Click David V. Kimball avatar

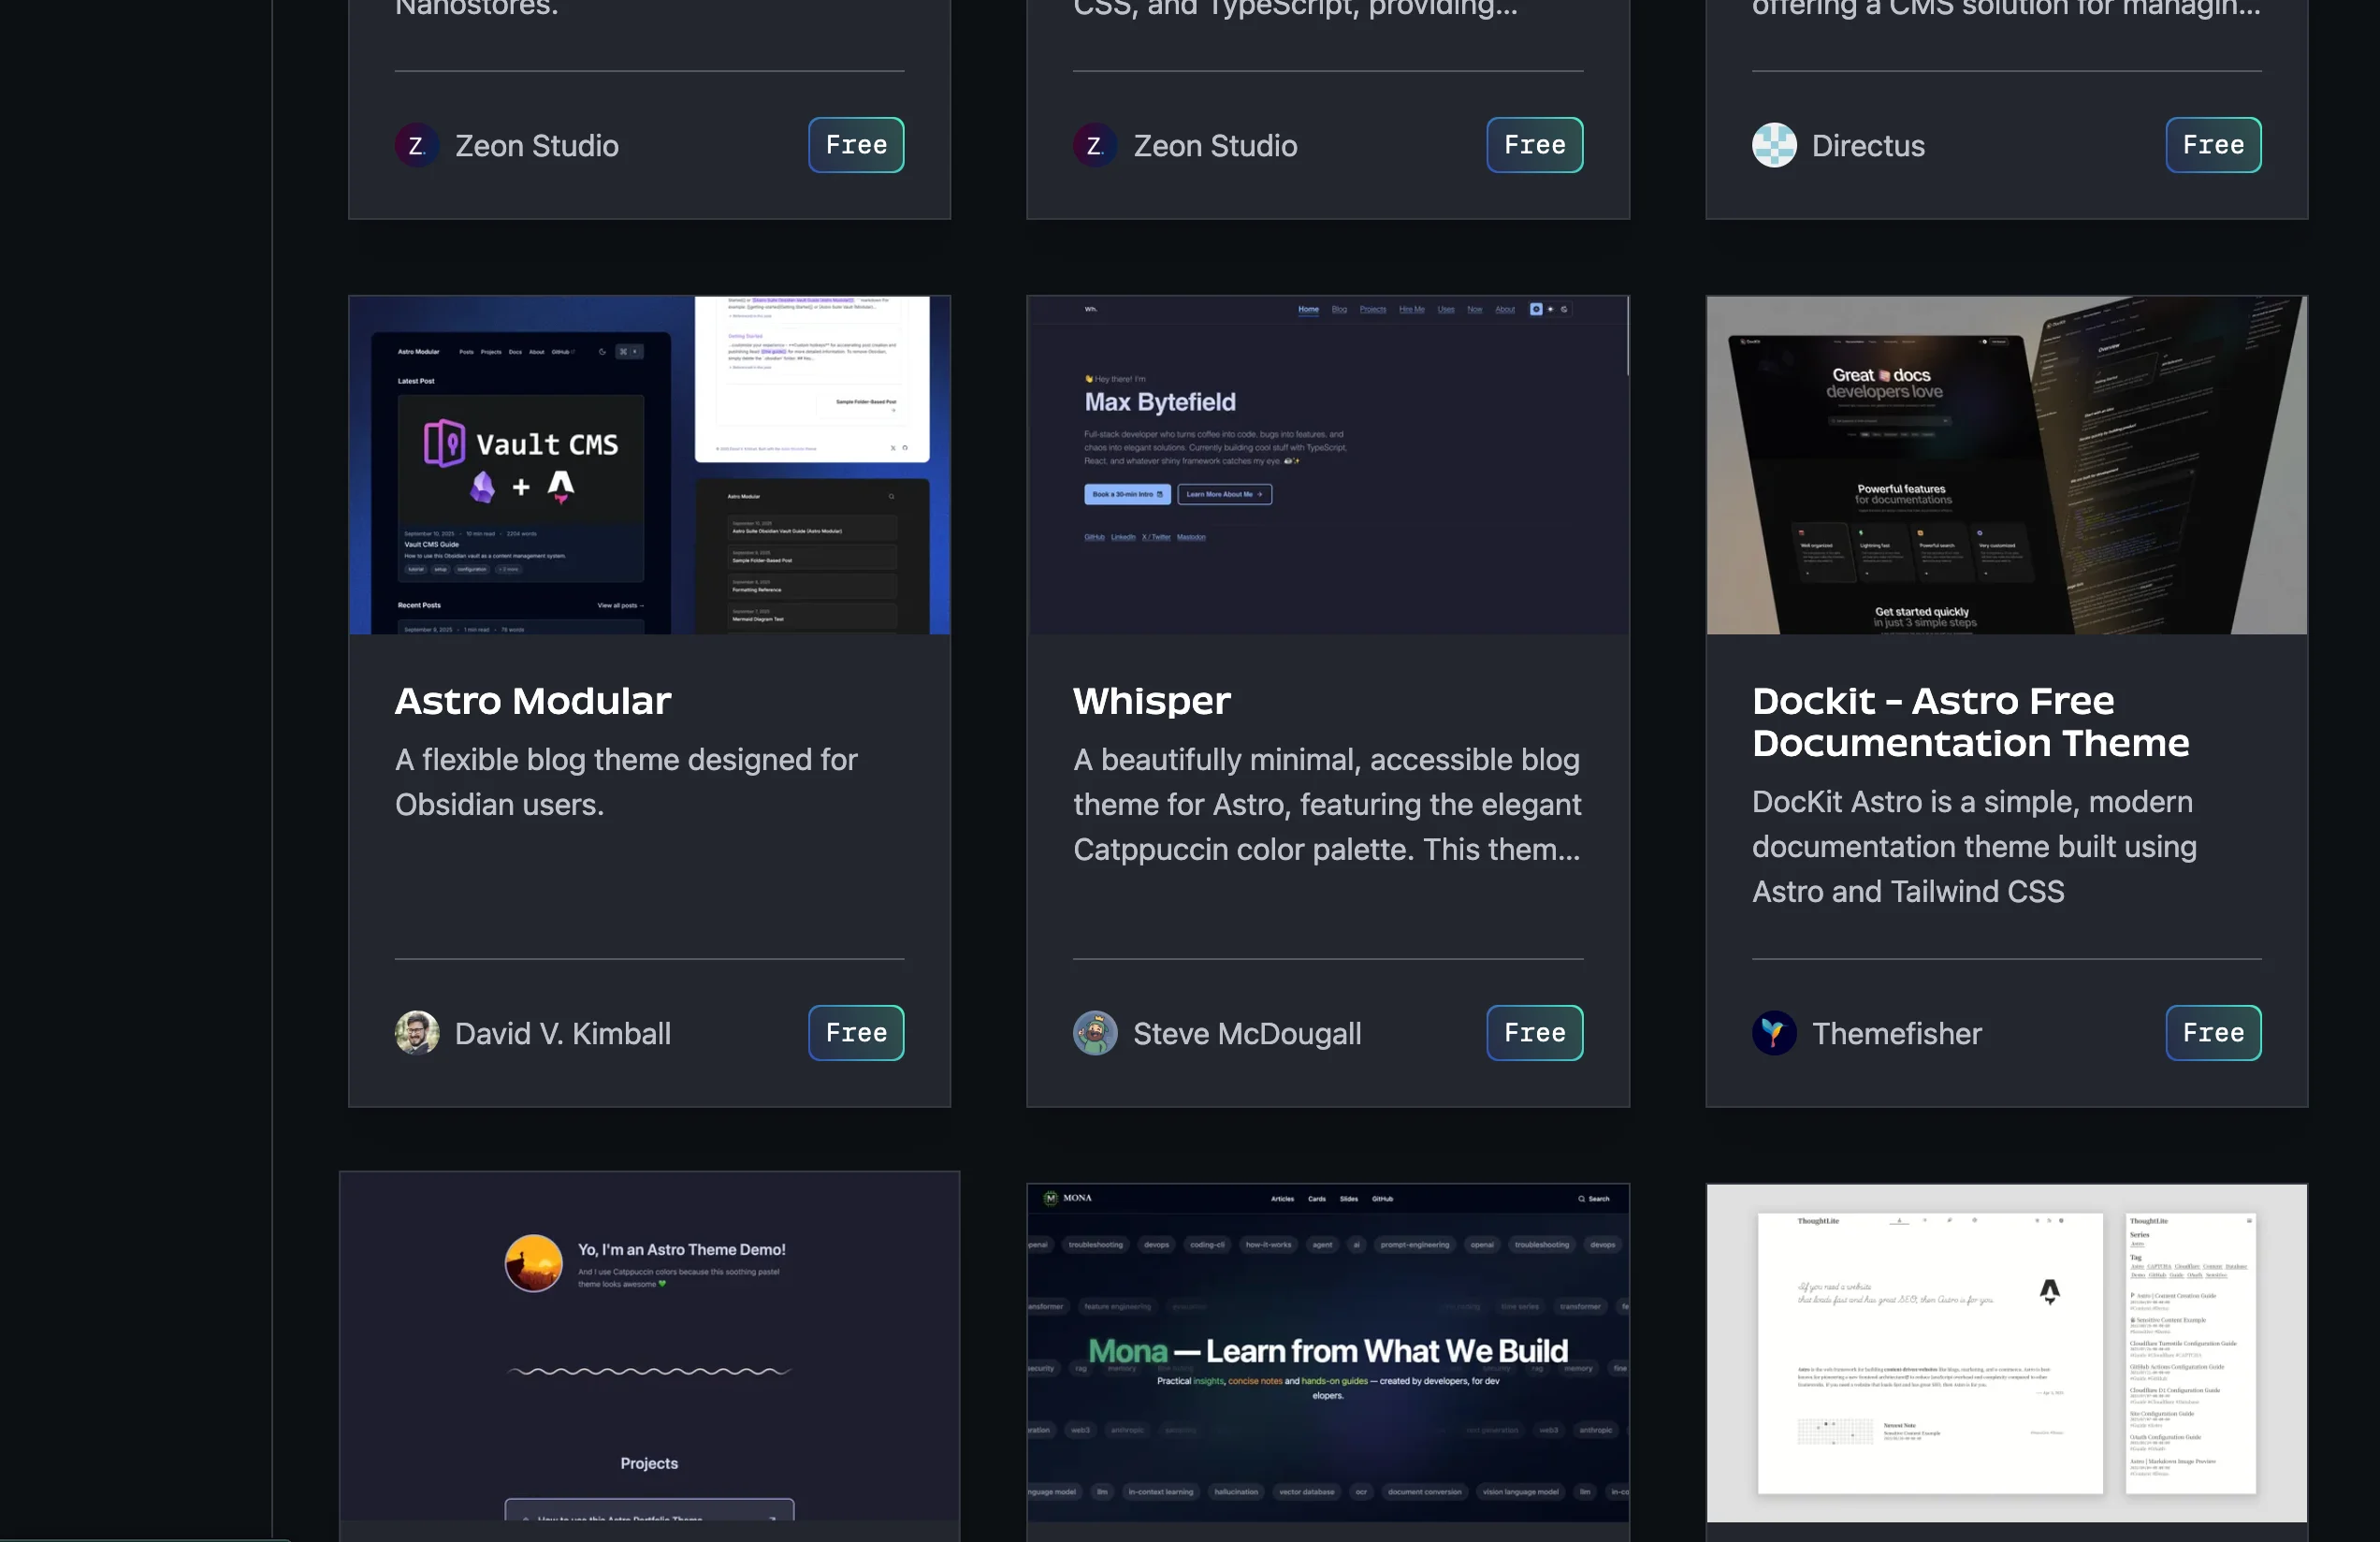[417, 1033]
